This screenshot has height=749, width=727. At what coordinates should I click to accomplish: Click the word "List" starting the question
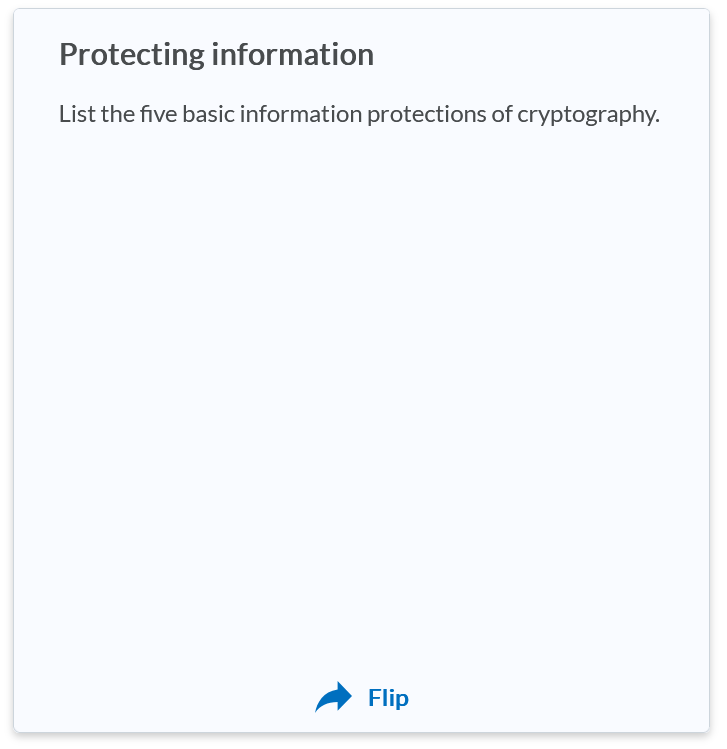click(x=77, y=114)
